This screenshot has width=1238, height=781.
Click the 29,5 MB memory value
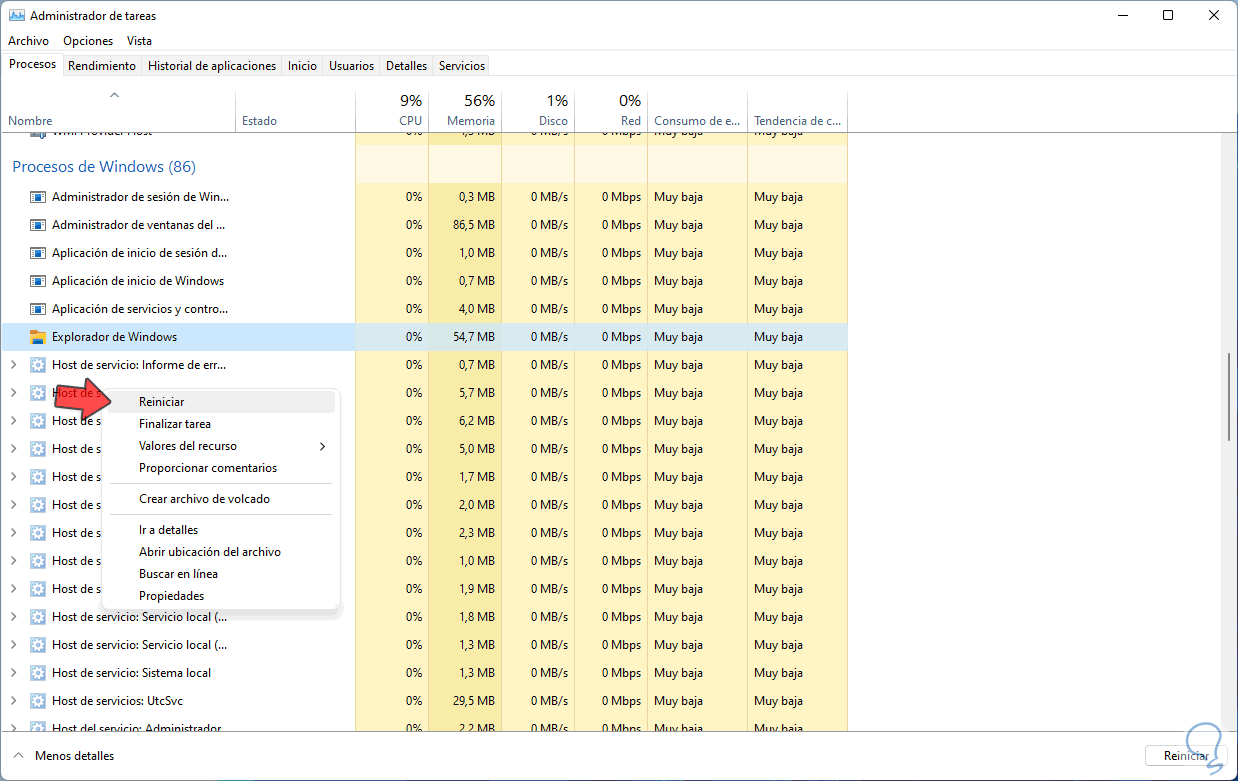(x=476, y=701)
